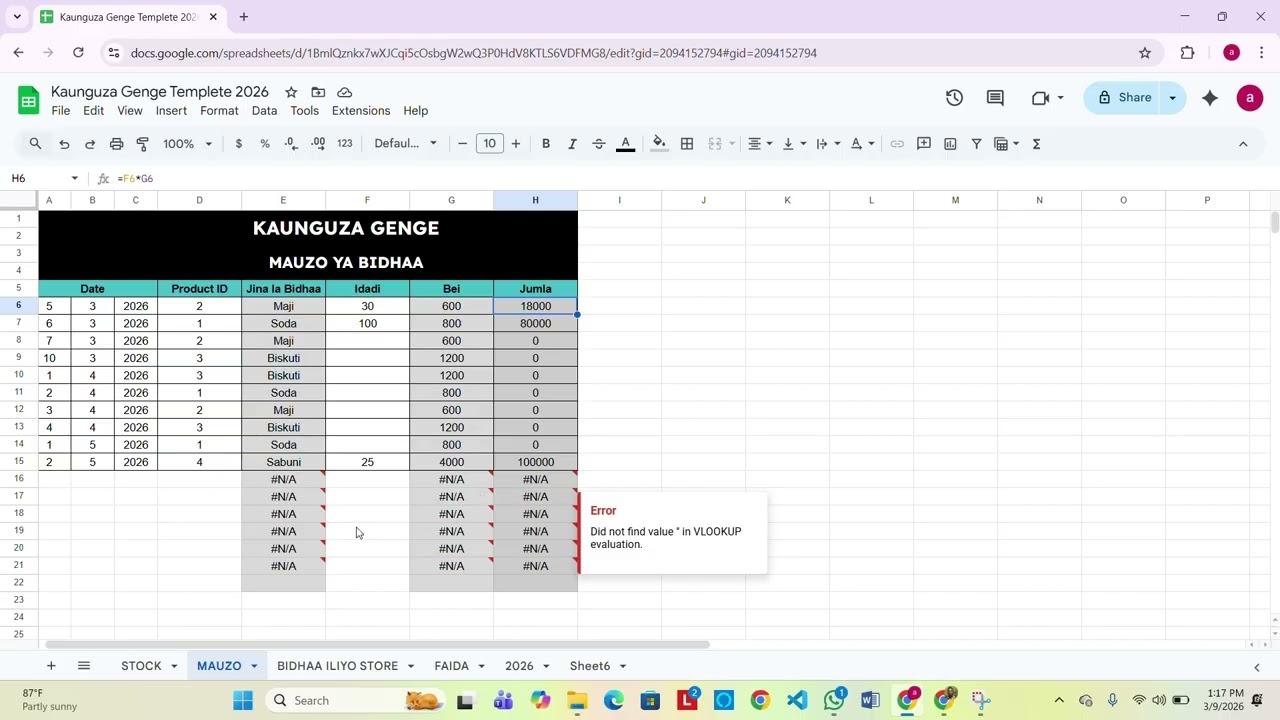
Task: Open the MAUZO sheet tab menu arrow
Action: [254, 666]
